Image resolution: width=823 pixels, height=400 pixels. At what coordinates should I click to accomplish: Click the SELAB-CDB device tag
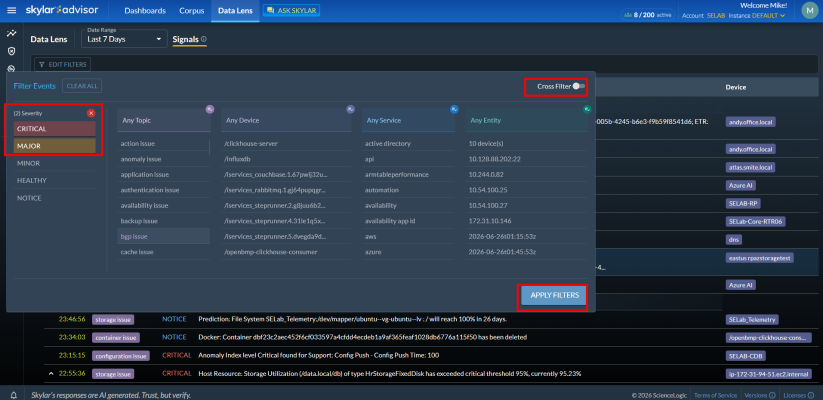tap(745, 355)
